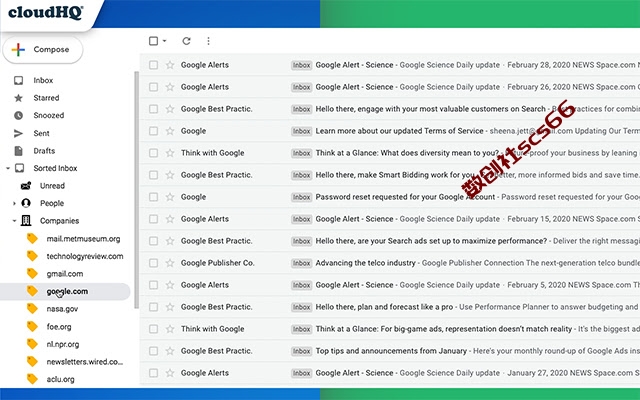Open the Starred folder
The image size is (640, 400).
[x=46, y=98]
